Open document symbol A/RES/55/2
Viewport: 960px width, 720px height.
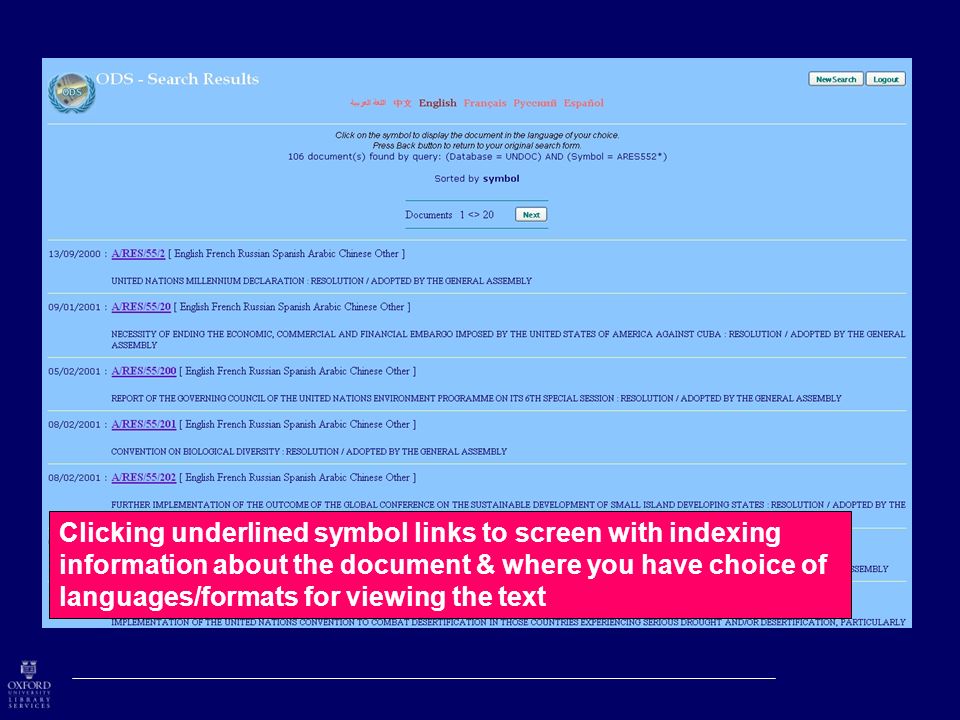(138, 253)
